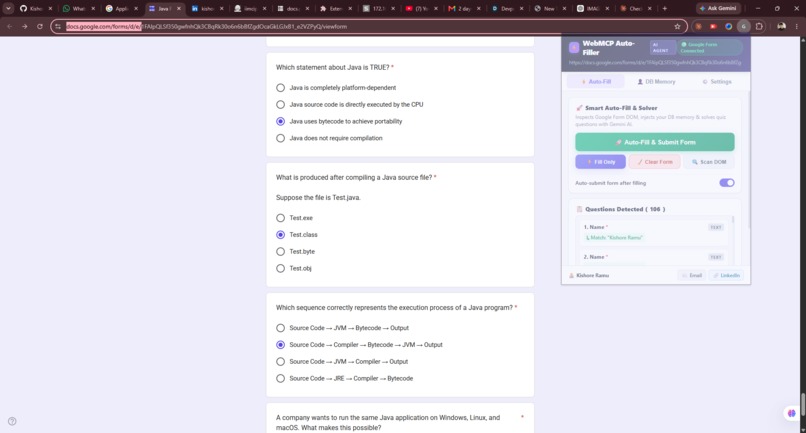Click the 'AI AGENT' badge in panel header
The image size is (806, 433).
pos(662,48)
